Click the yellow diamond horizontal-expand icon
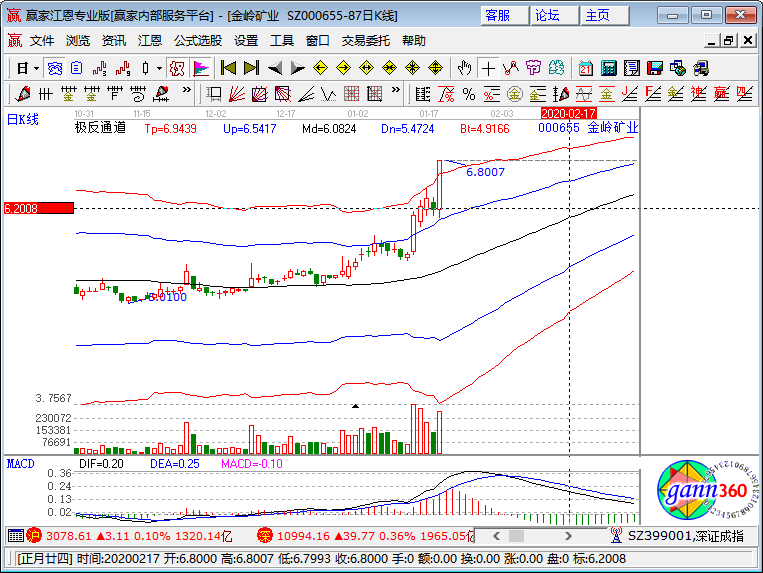 [x=366, y=68]
